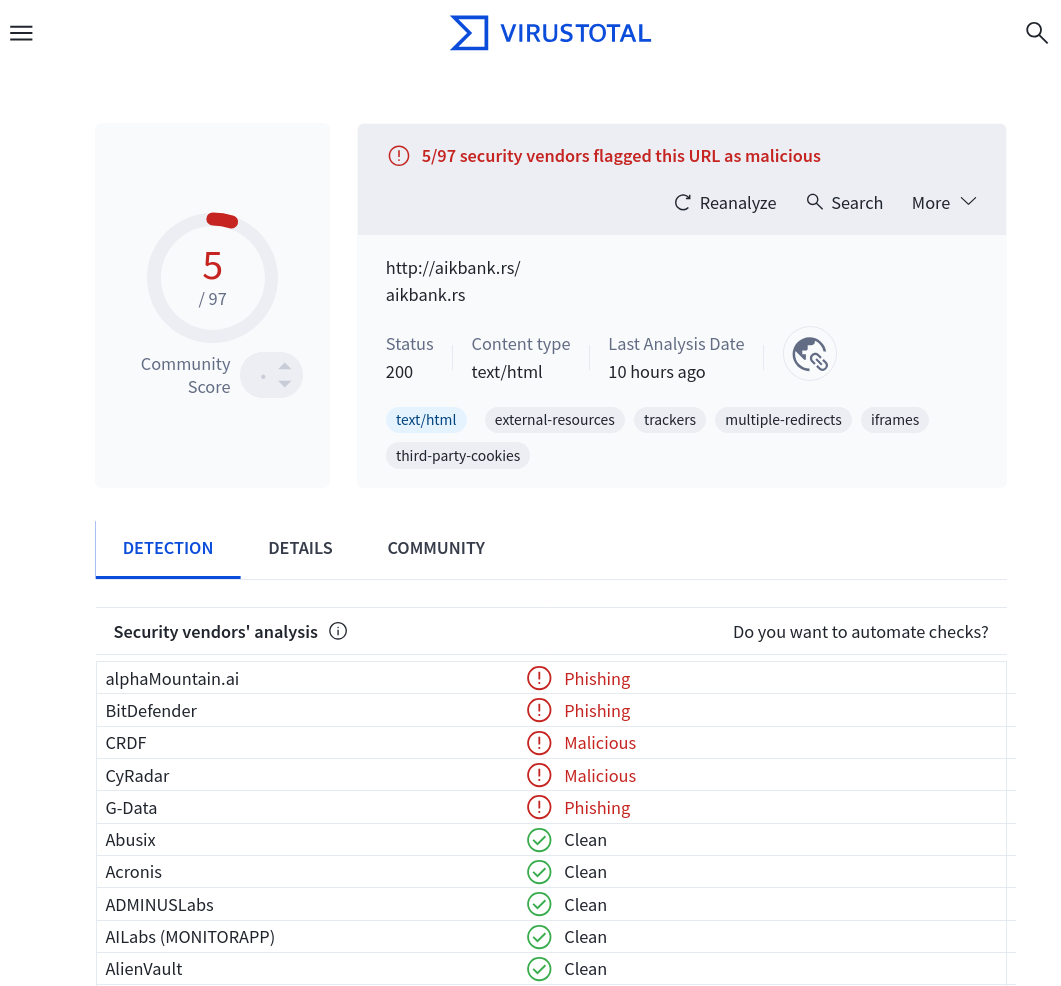Image resolution: width=1061 pixels, height=986 pixels.
Task: Click the Abusix clean checkmark icon
Action: 539,840
